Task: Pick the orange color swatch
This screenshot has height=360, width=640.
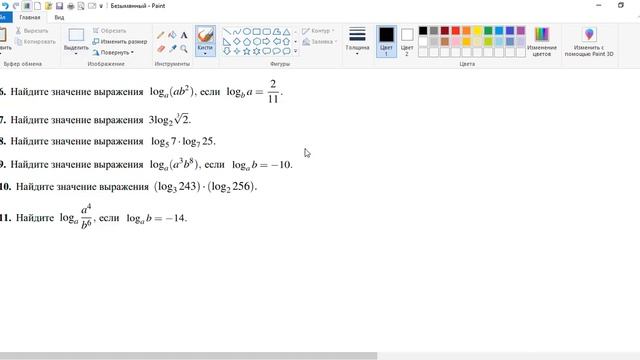Action: [x=466, y=31]
